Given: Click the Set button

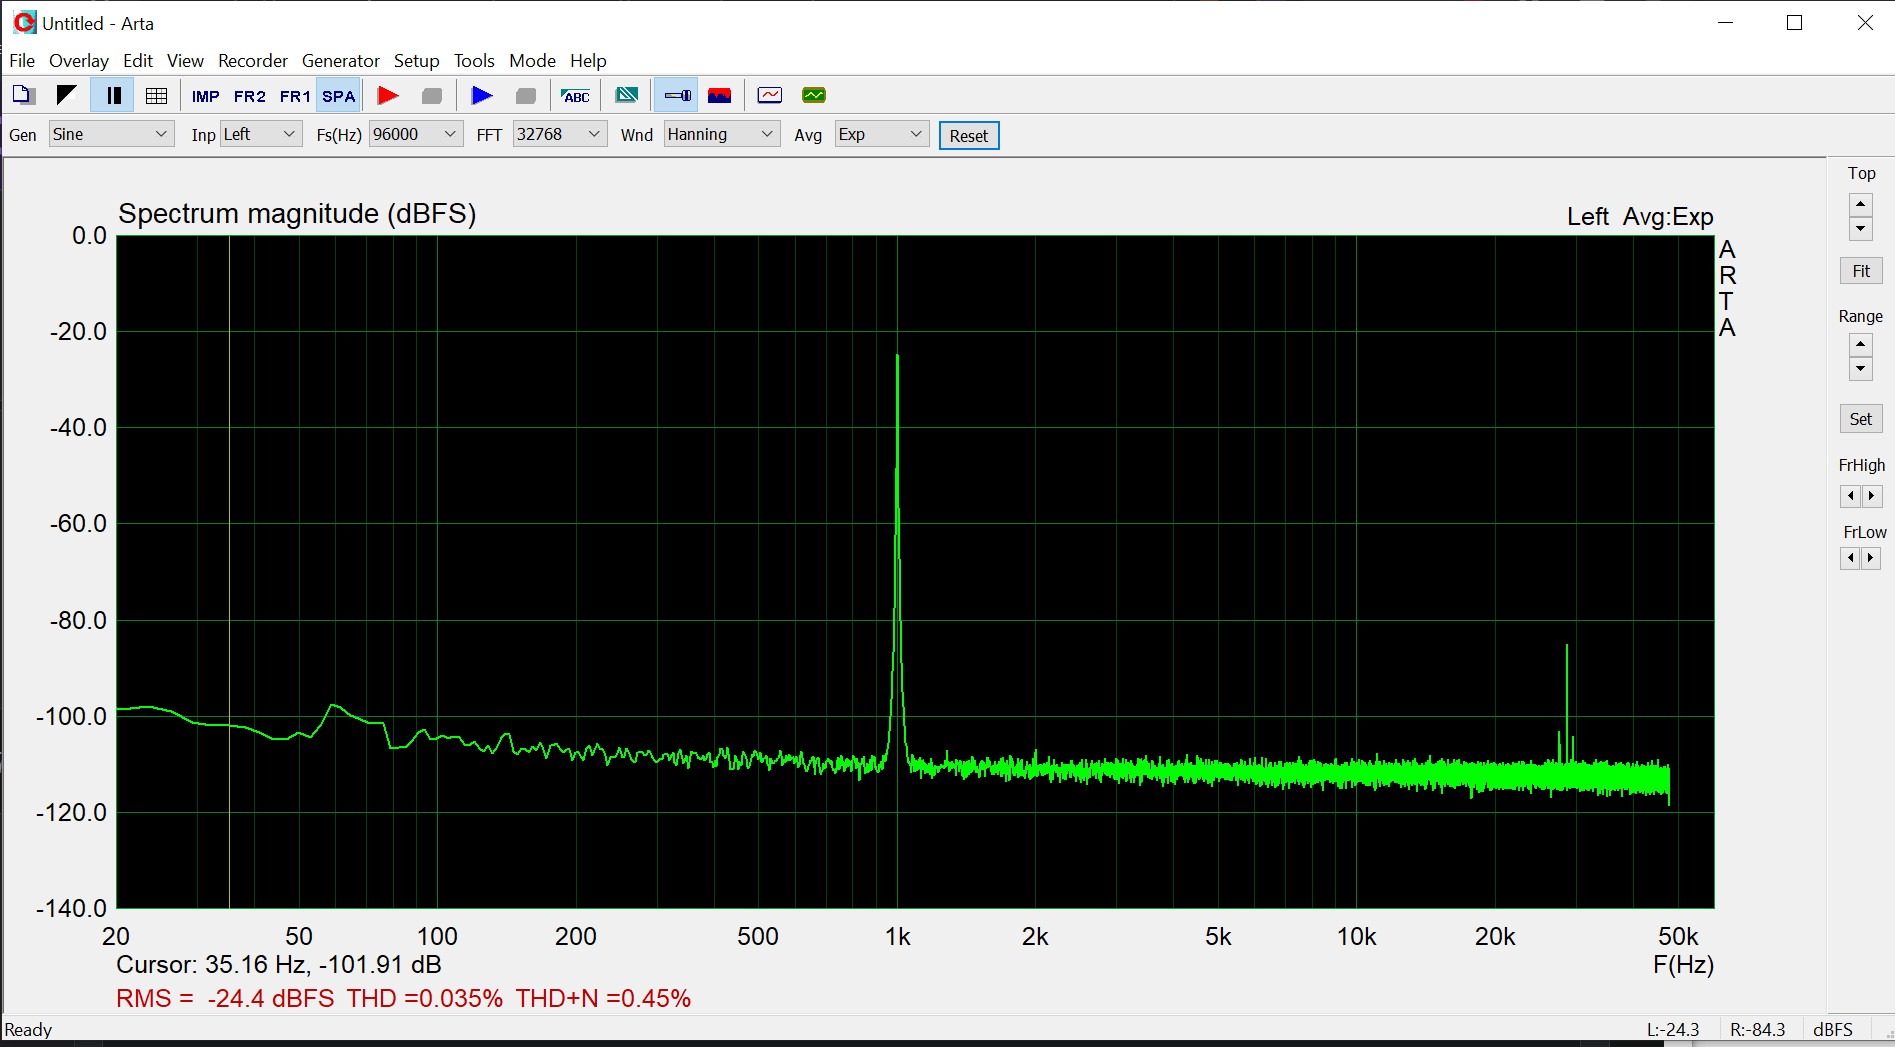Looking at the screenshot, I should pyautogui.click(x=1861, y=419).
